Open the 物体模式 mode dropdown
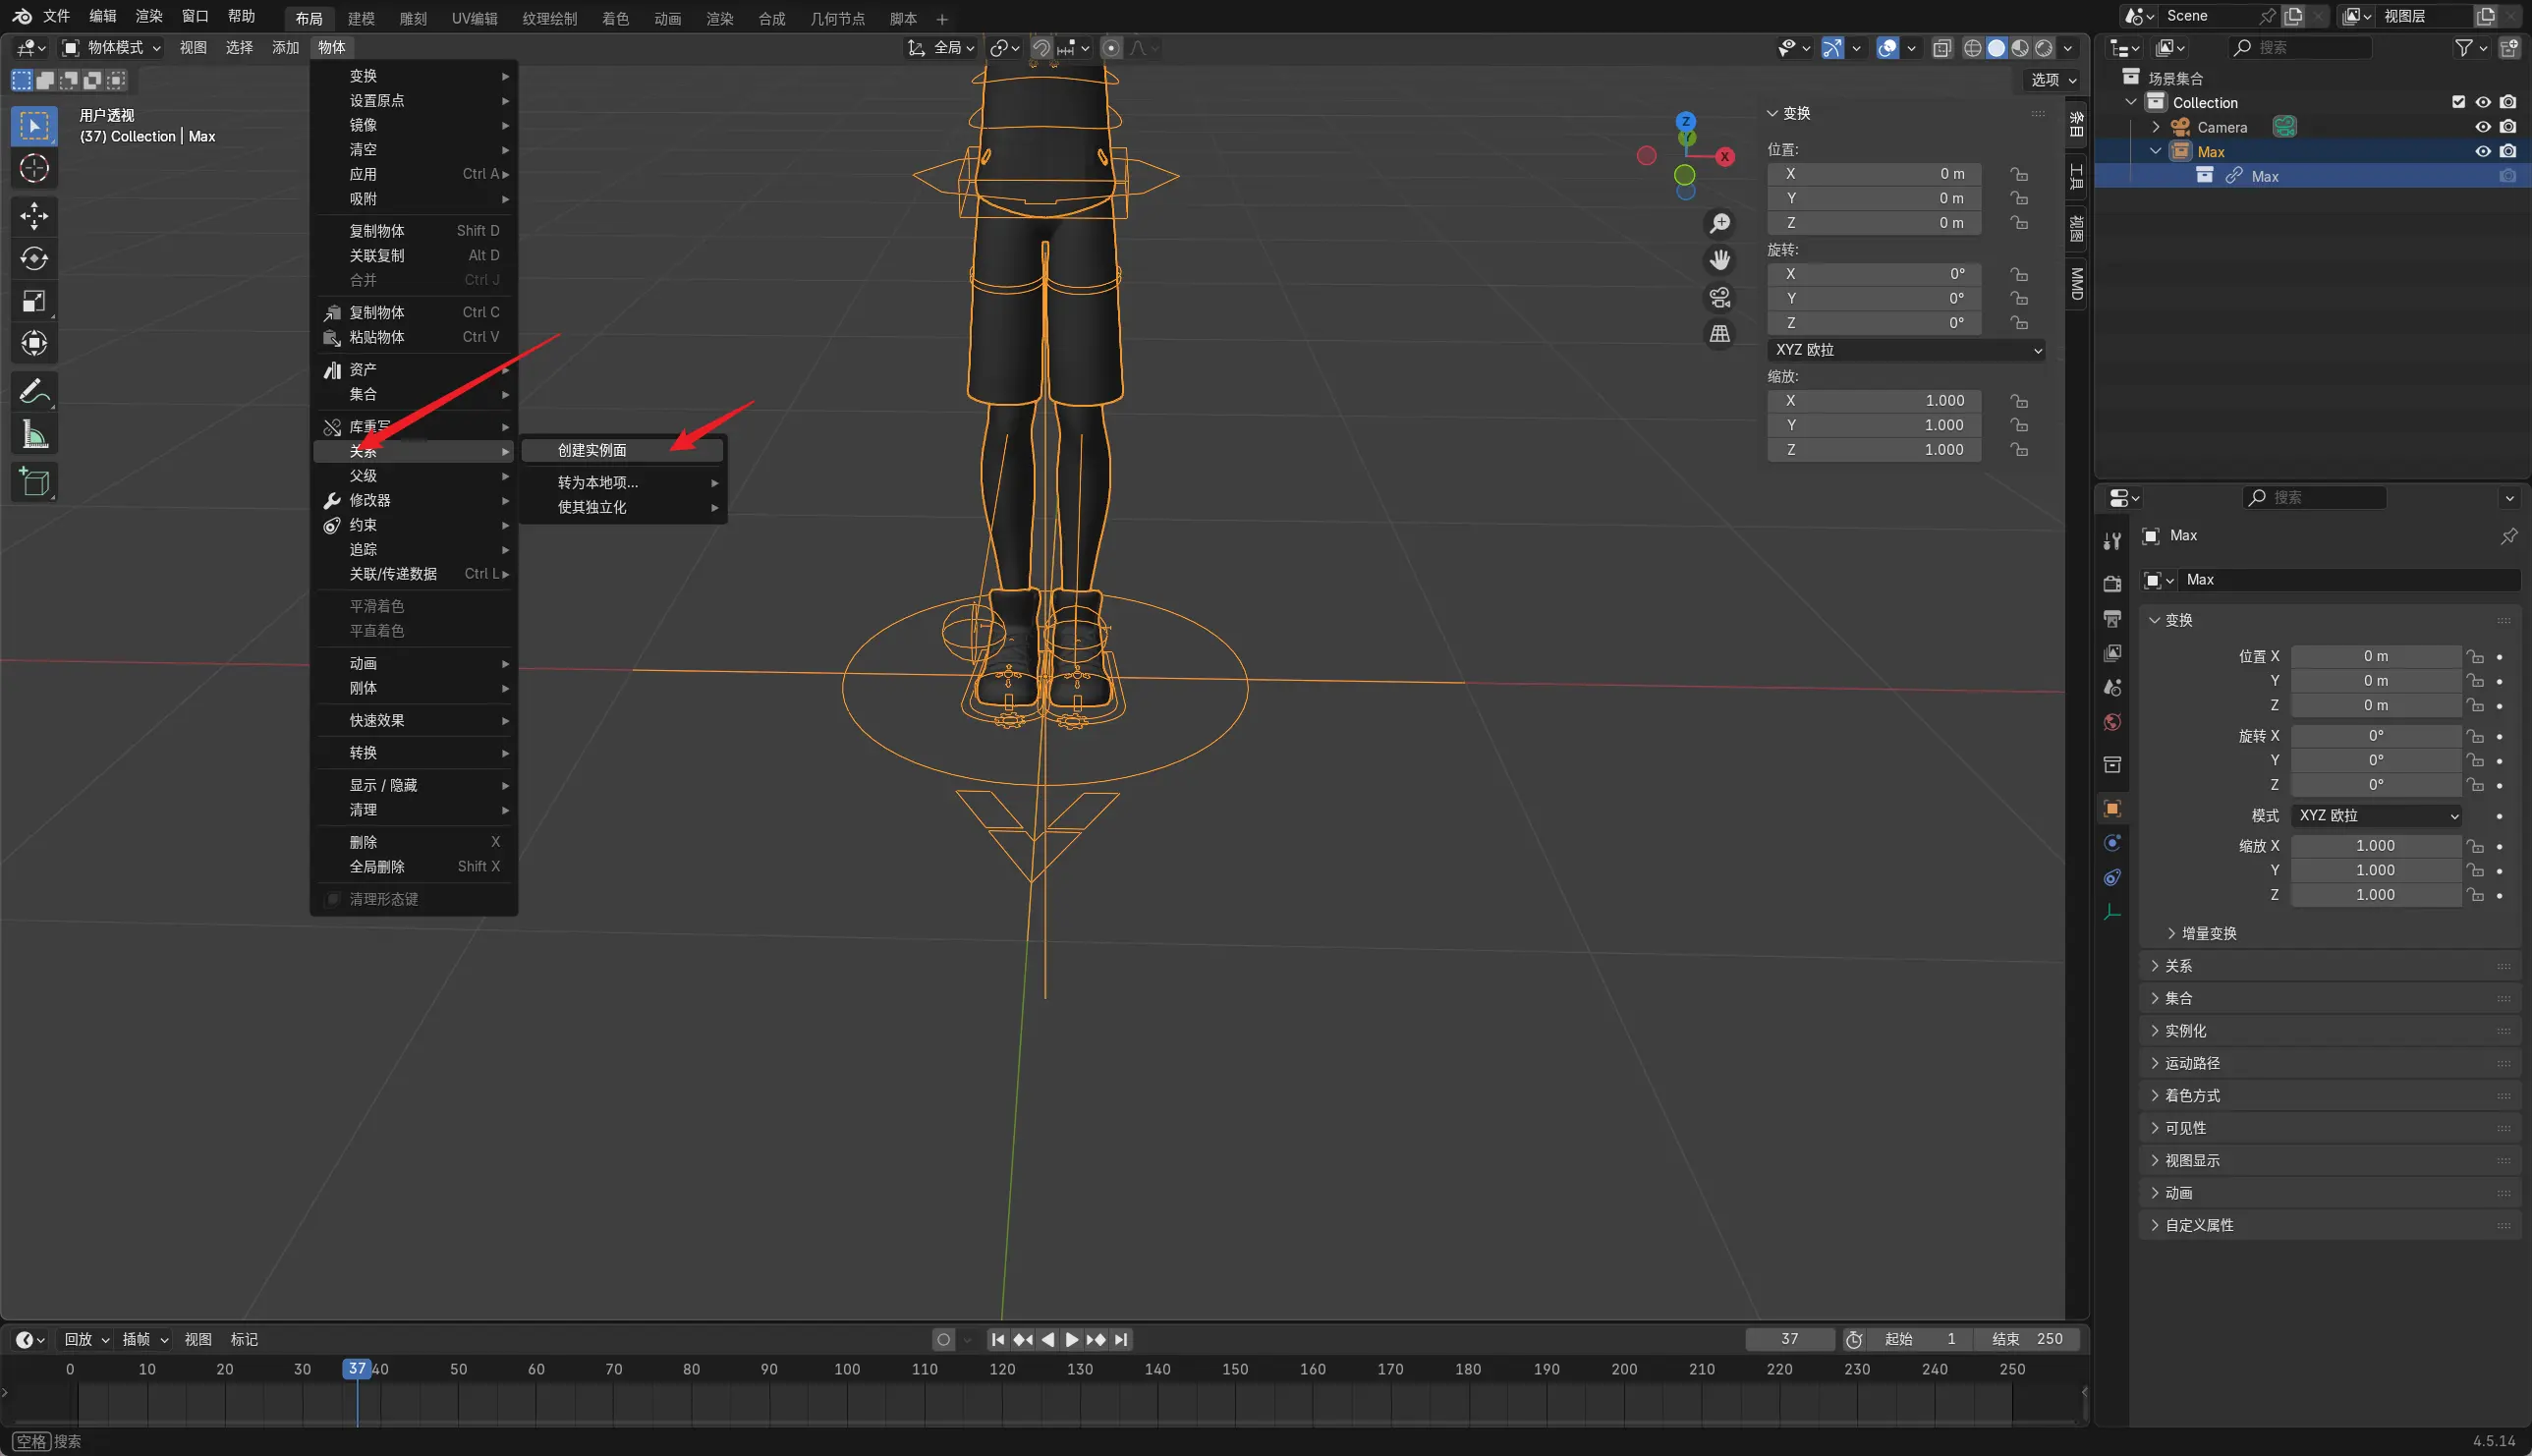 click(x=112, y=47)
